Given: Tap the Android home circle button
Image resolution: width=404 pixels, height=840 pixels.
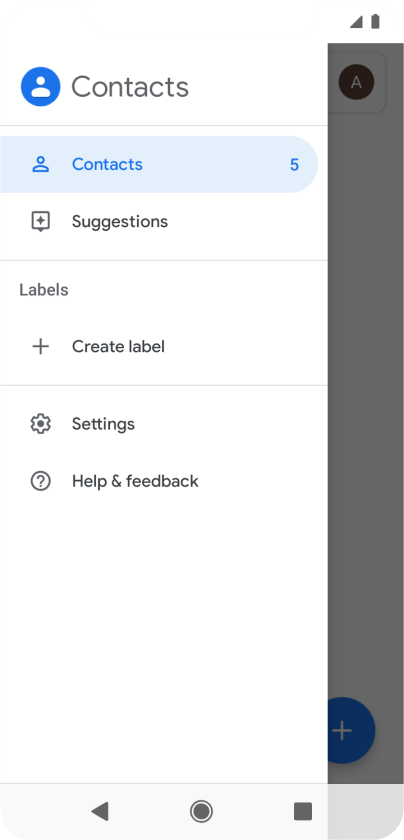Looking at the screenshot, I should (x=201, y=812).
